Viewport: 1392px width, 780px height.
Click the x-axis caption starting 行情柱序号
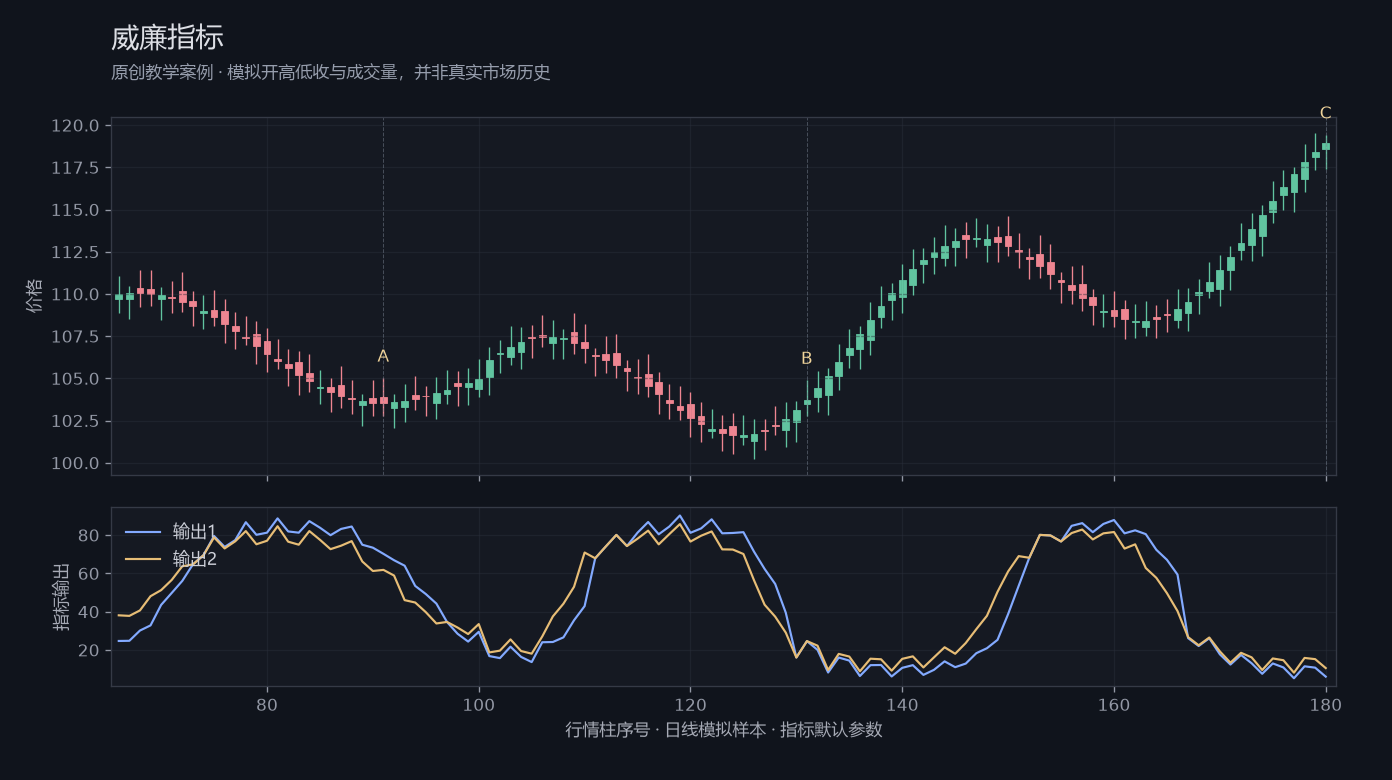[x=724, y=730]
